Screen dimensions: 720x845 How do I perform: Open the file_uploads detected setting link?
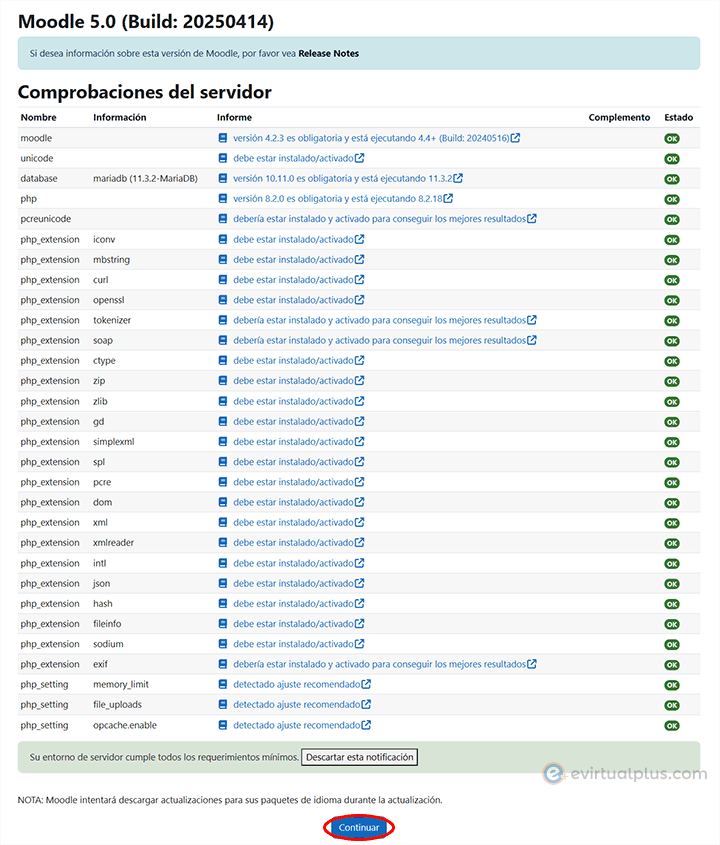tap(296, 705)
